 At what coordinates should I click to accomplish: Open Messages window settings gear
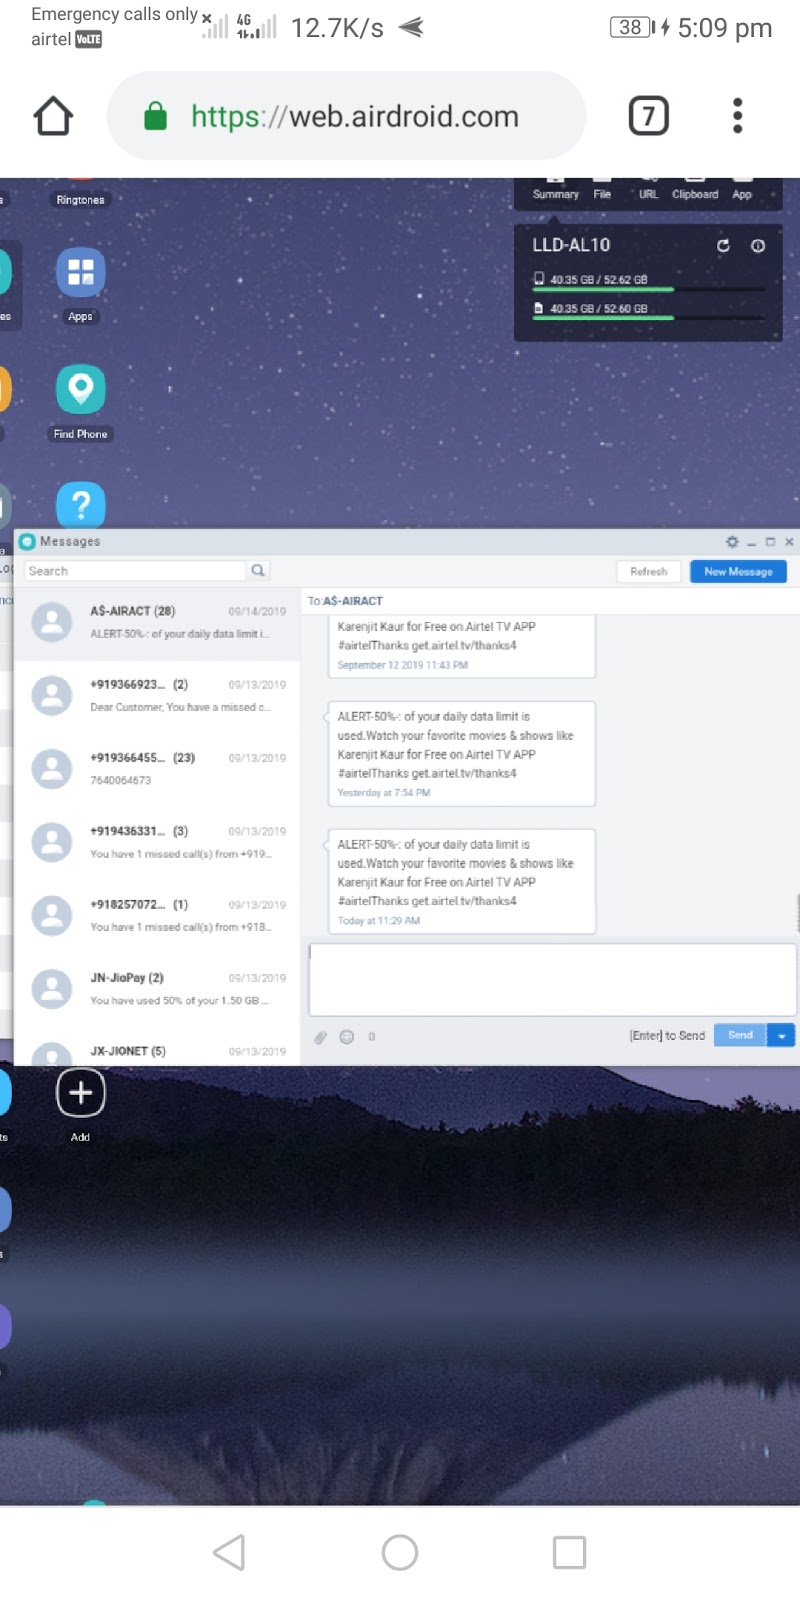pos(732,541)
